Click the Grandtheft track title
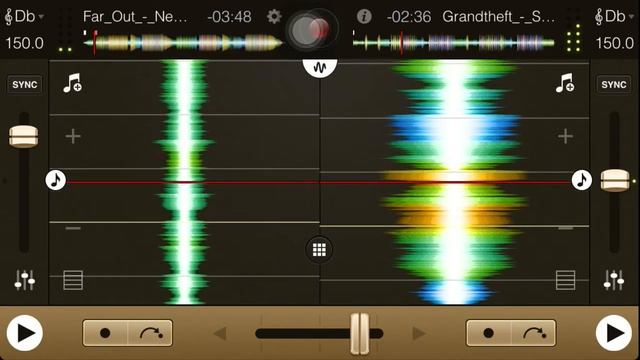The image size is (640, 360). [499, 17]
